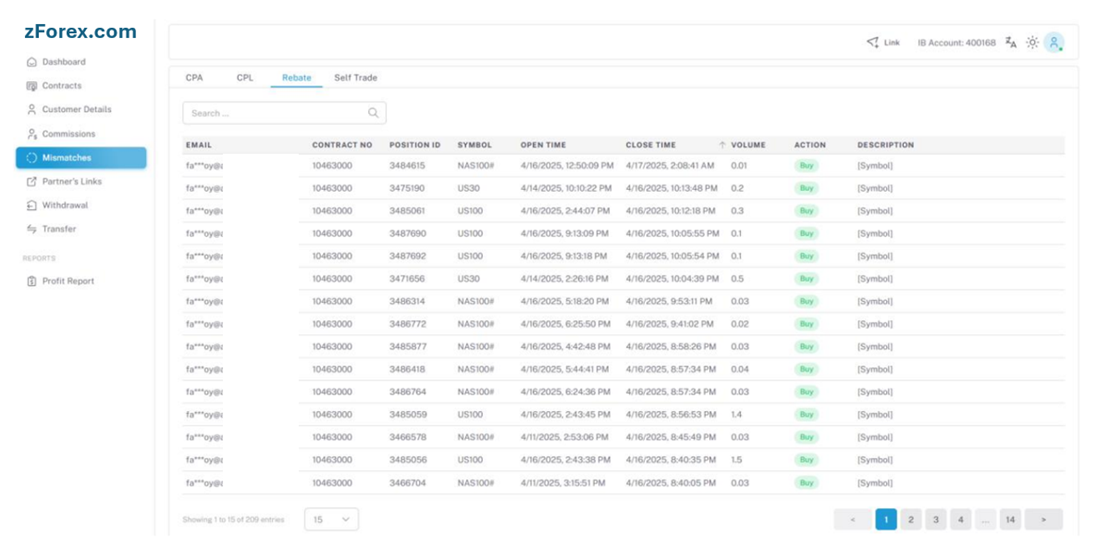Click the pagination ellipsis button

(x=985, y=519)
